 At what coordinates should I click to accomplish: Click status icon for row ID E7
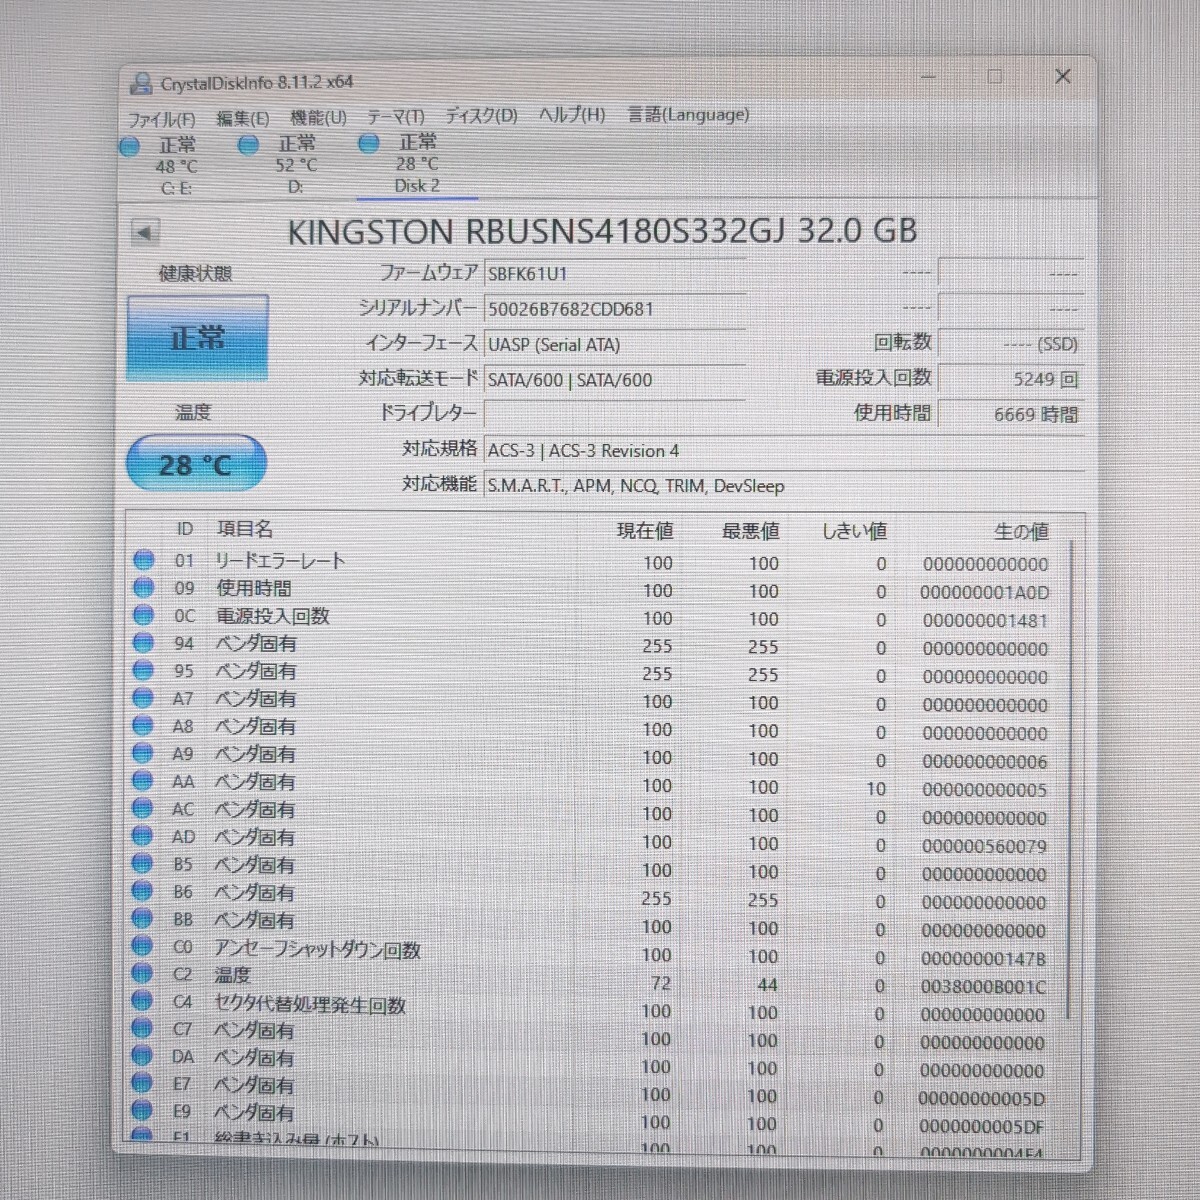tap(142, 1083)
